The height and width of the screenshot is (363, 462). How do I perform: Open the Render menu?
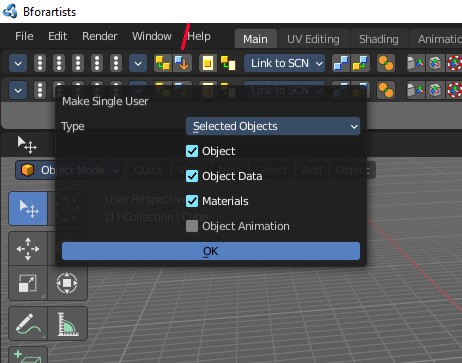pos(100,36)
